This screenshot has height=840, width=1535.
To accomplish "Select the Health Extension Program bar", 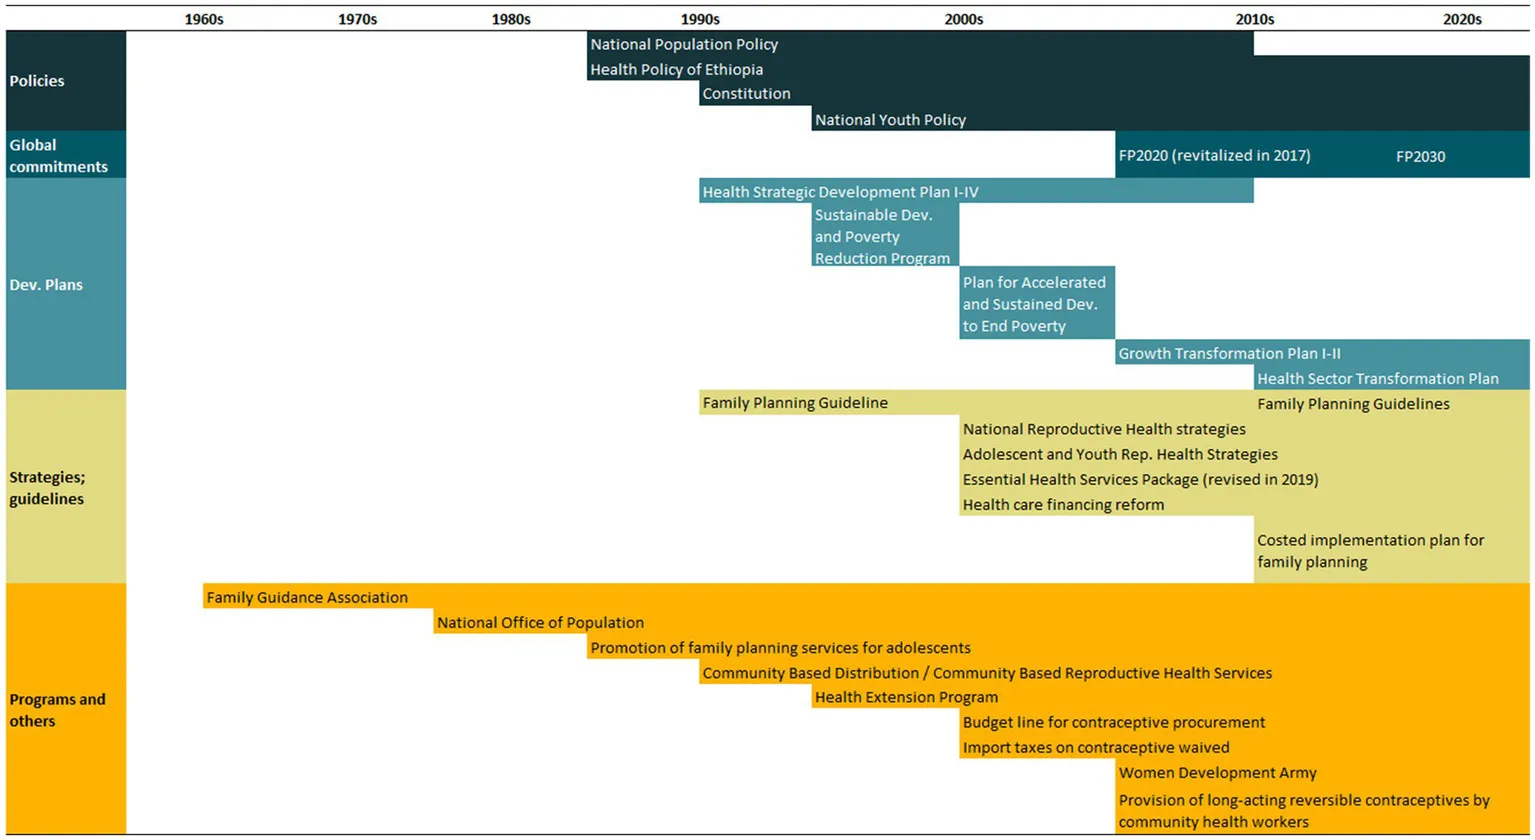I will pos(906,697).
